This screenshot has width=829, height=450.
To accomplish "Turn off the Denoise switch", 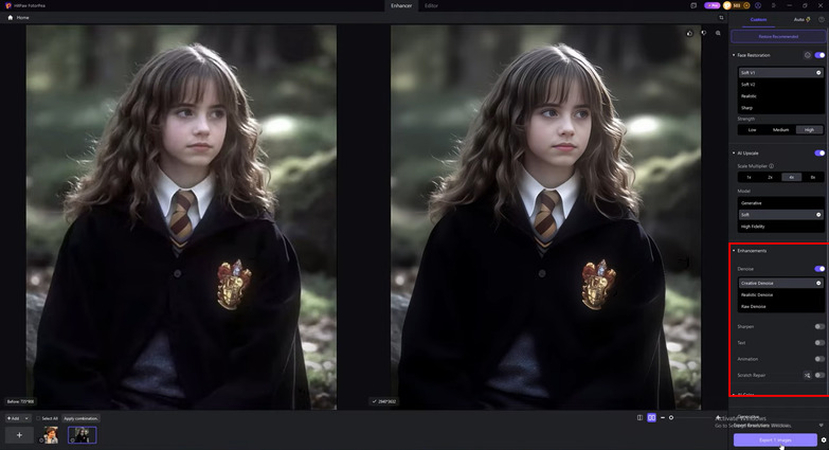I will click(x=819, y=269).
